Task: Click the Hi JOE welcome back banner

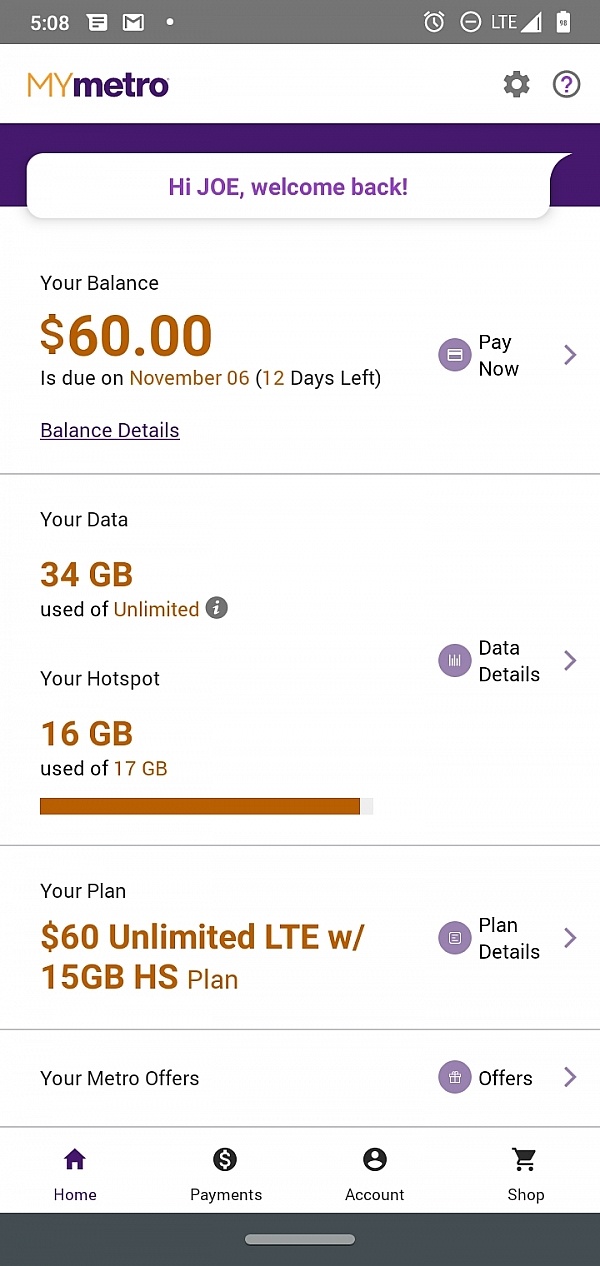Action: click(288, 186)
